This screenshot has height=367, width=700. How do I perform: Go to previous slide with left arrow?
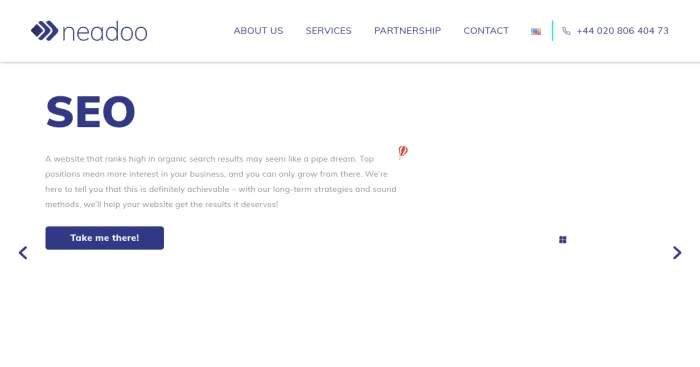coord(23,253)
